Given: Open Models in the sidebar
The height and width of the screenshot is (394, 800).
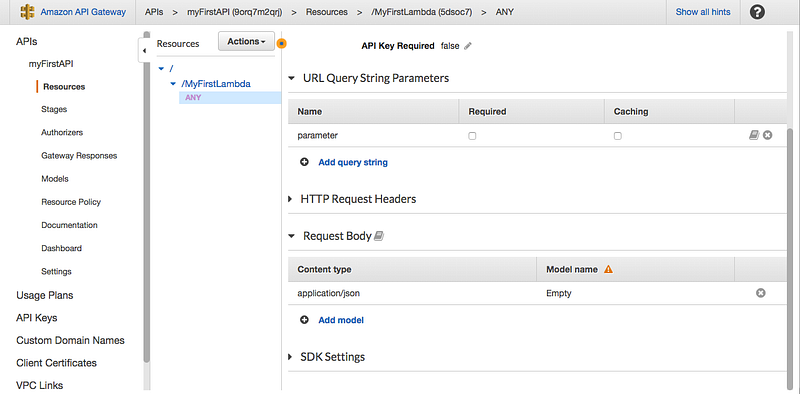Looking at the screenshot, I should (55, 179).
